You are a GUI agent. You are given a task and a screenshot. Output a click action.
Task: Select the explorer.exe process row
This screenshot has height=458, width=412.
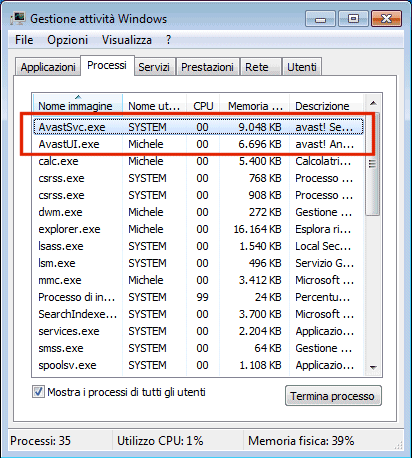pos(198,229)
